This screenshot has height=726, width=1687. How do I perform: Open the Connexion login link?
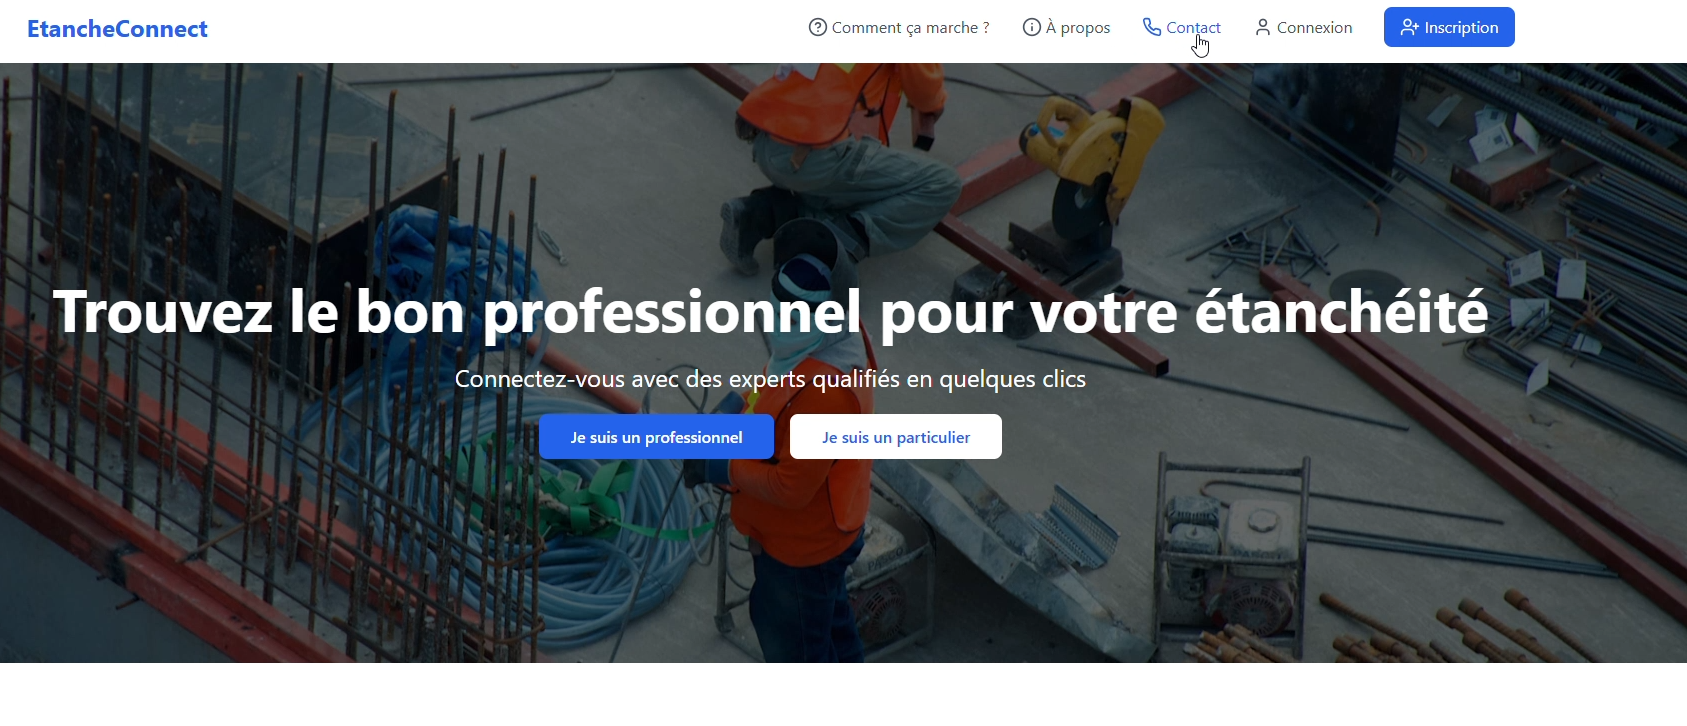tap(1303, 27)
